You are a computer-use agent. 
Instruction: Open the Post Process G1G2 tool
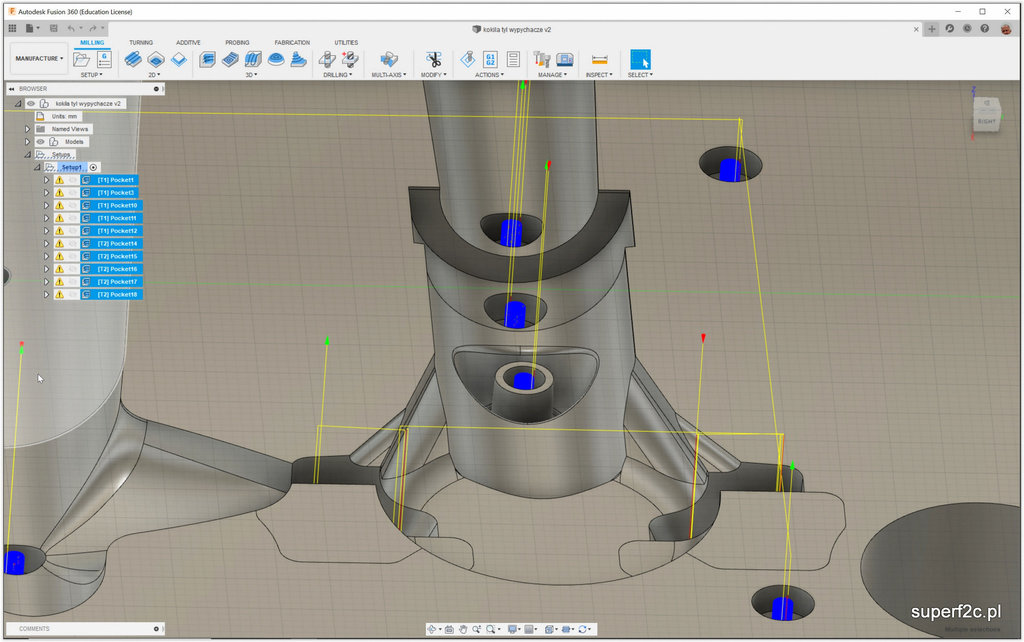tap(490, 60)
